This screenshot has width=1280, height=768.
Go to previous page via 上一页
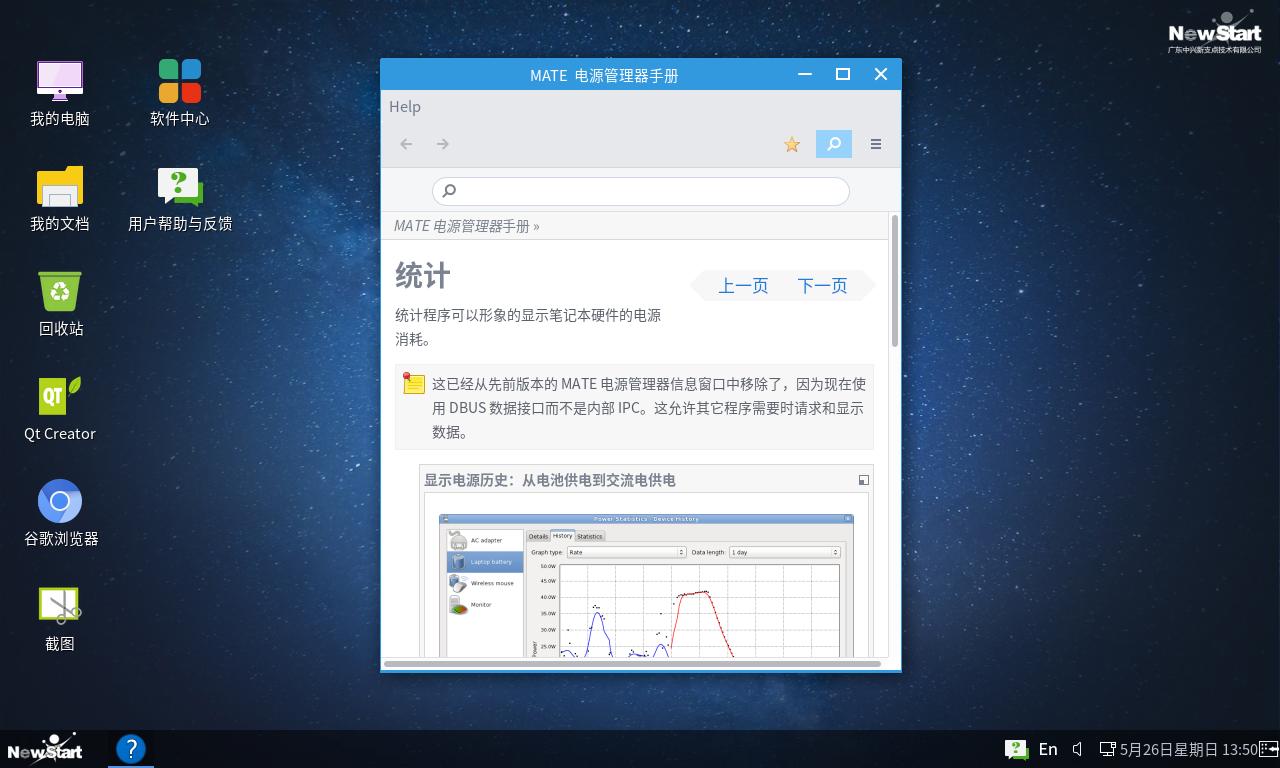pos(743,286)
